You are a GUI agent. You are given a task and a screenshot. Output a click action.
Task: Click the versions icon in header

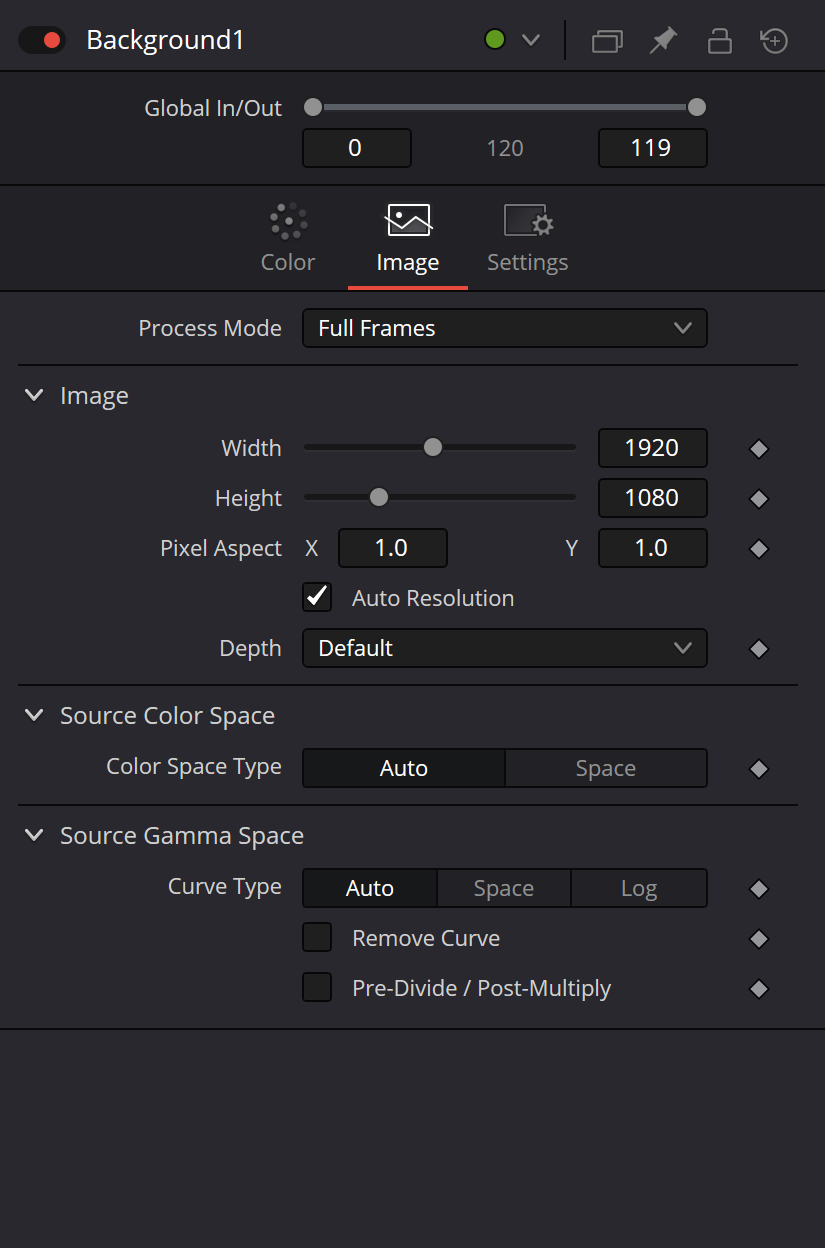pyautogui.click(x=607, y=41)
